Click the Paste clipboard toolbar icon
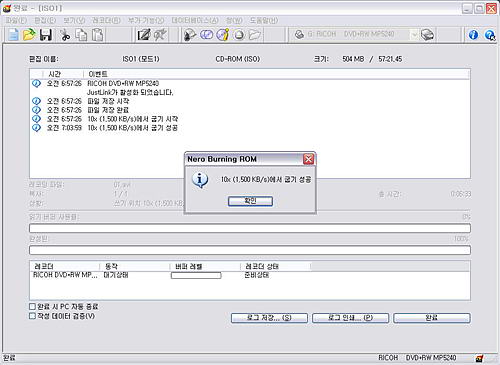This screenshot has width=500, height=365. 97,35
